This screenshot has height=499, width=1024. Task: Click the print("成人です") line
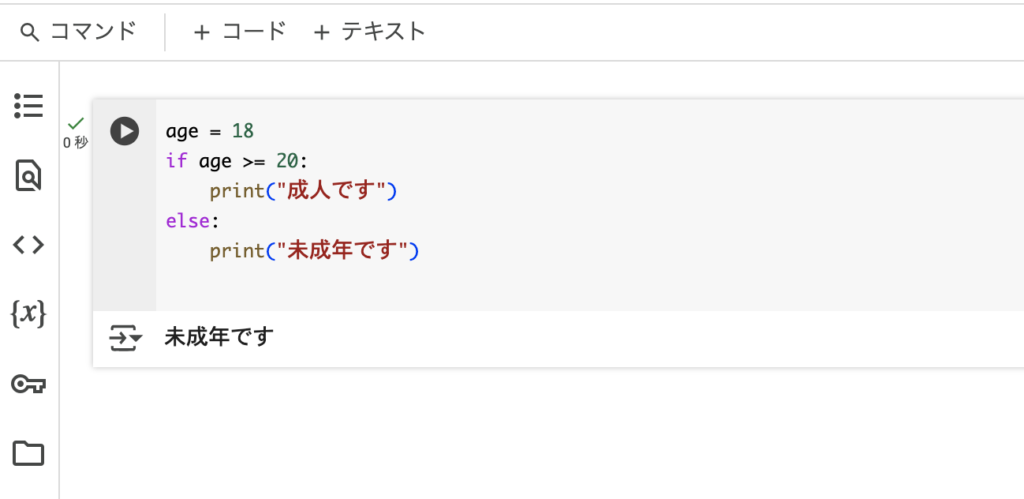(303, 191)
